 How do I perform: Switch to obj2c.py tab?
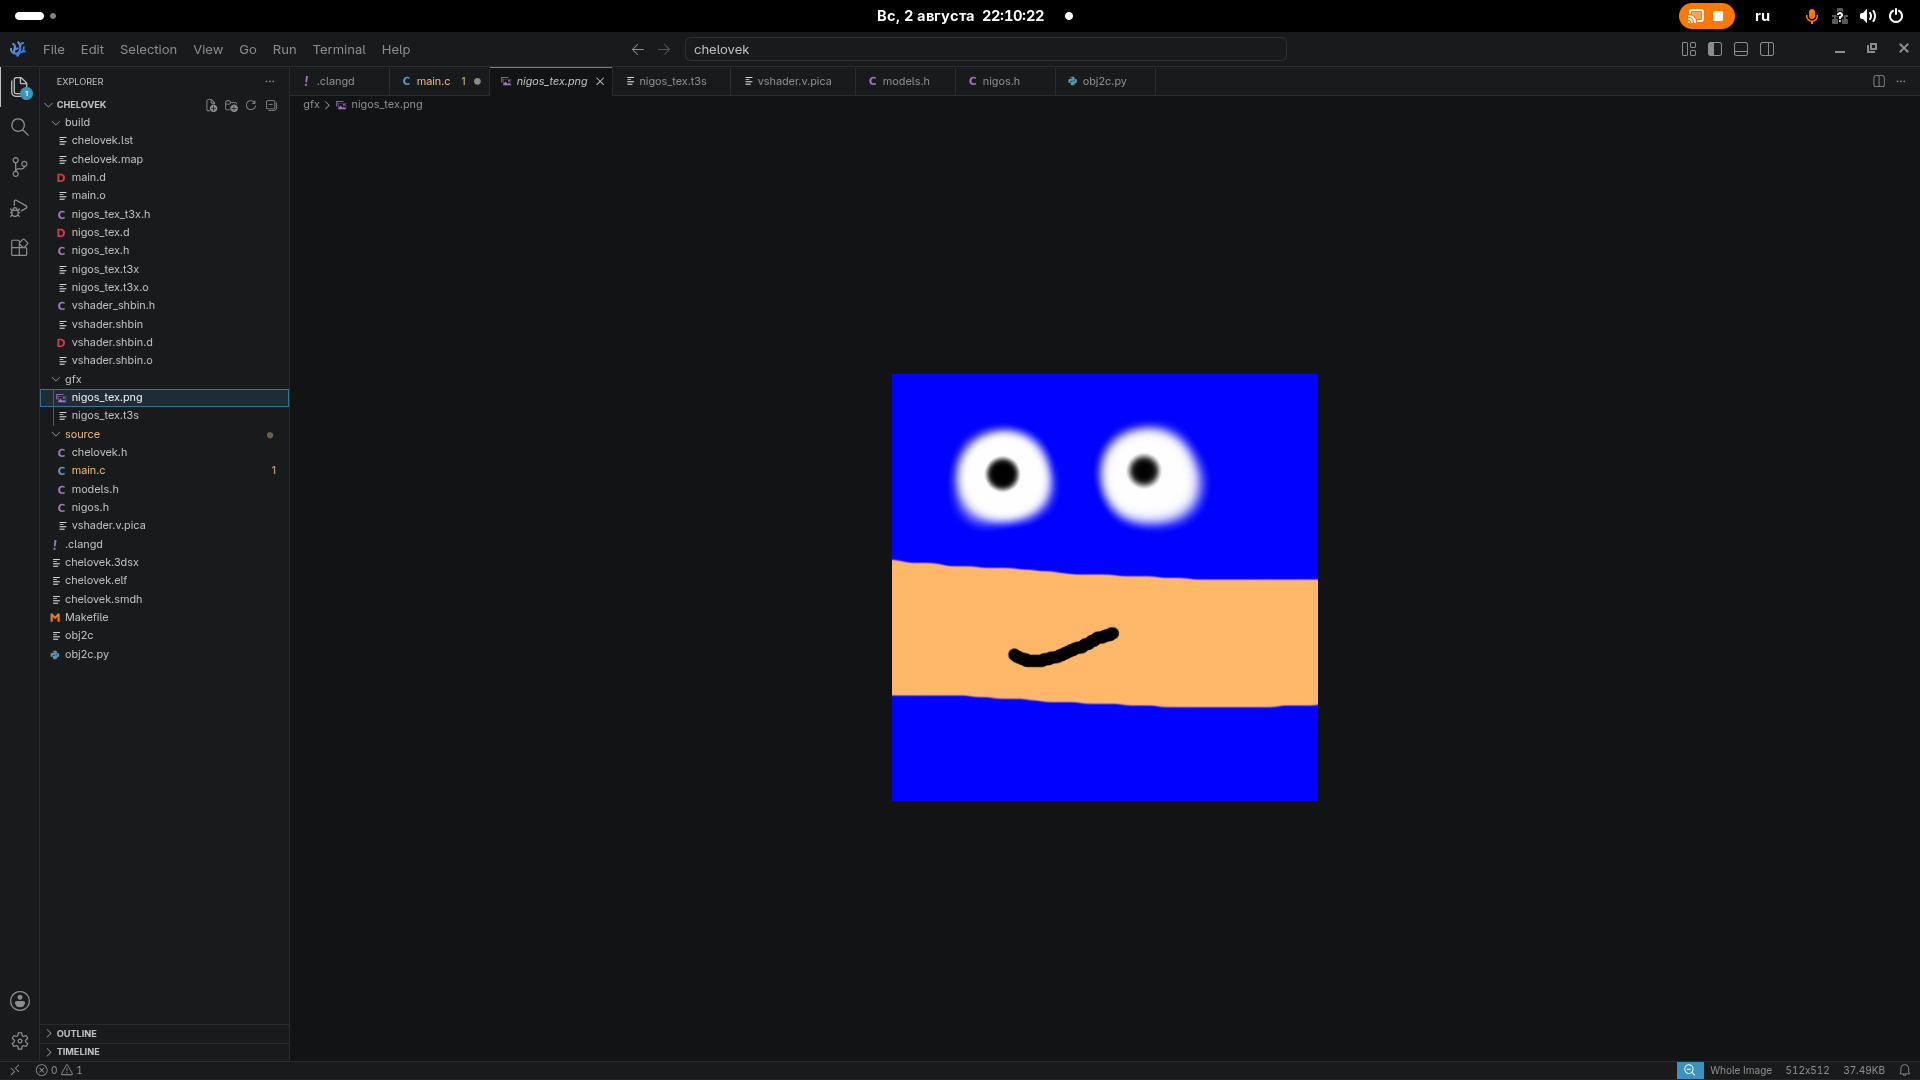[x=1104, y=82]
